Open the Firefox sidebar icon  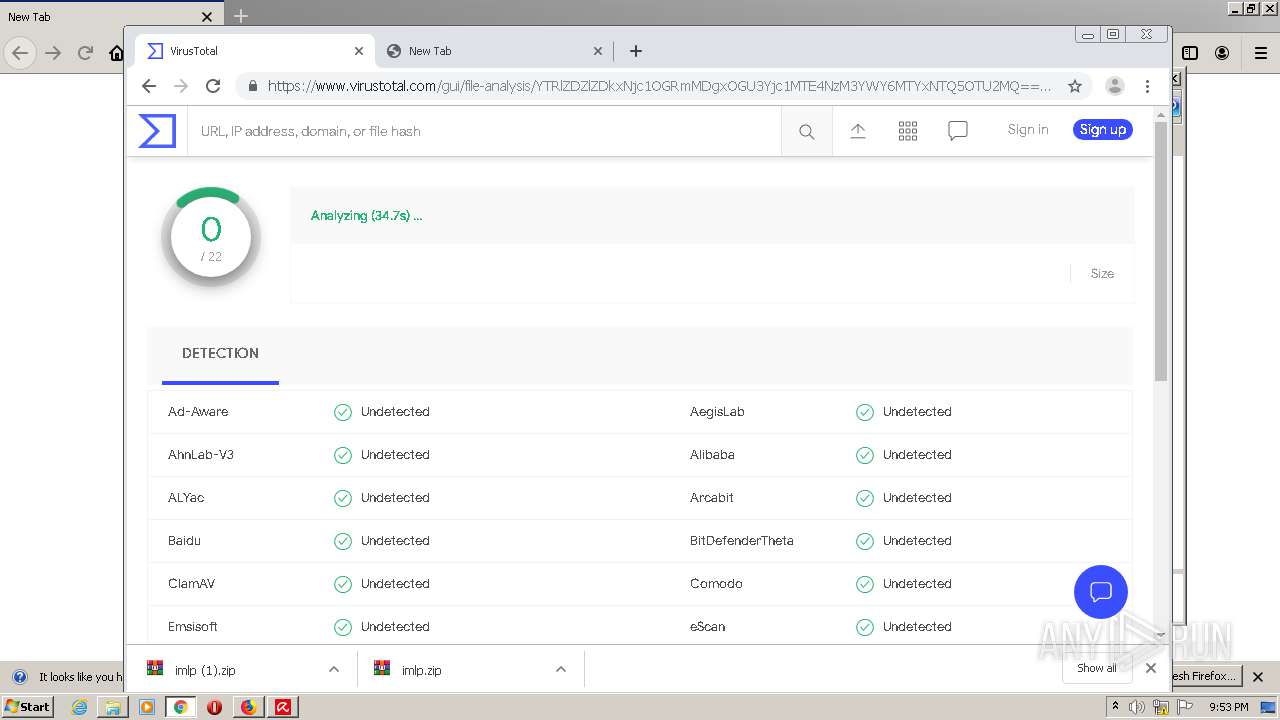1190,53
